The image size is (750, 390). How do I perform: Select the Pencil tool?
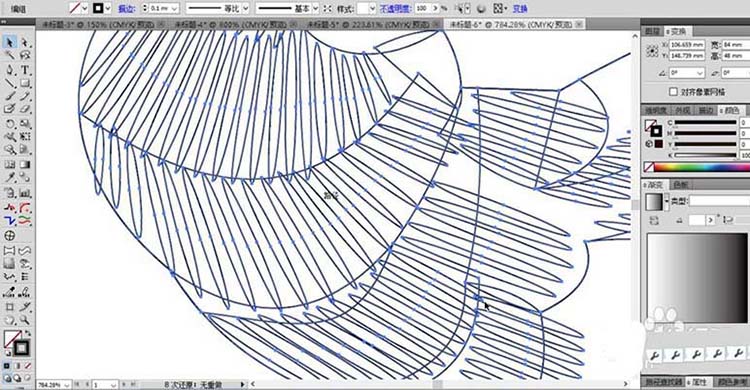tap(25, 97)
